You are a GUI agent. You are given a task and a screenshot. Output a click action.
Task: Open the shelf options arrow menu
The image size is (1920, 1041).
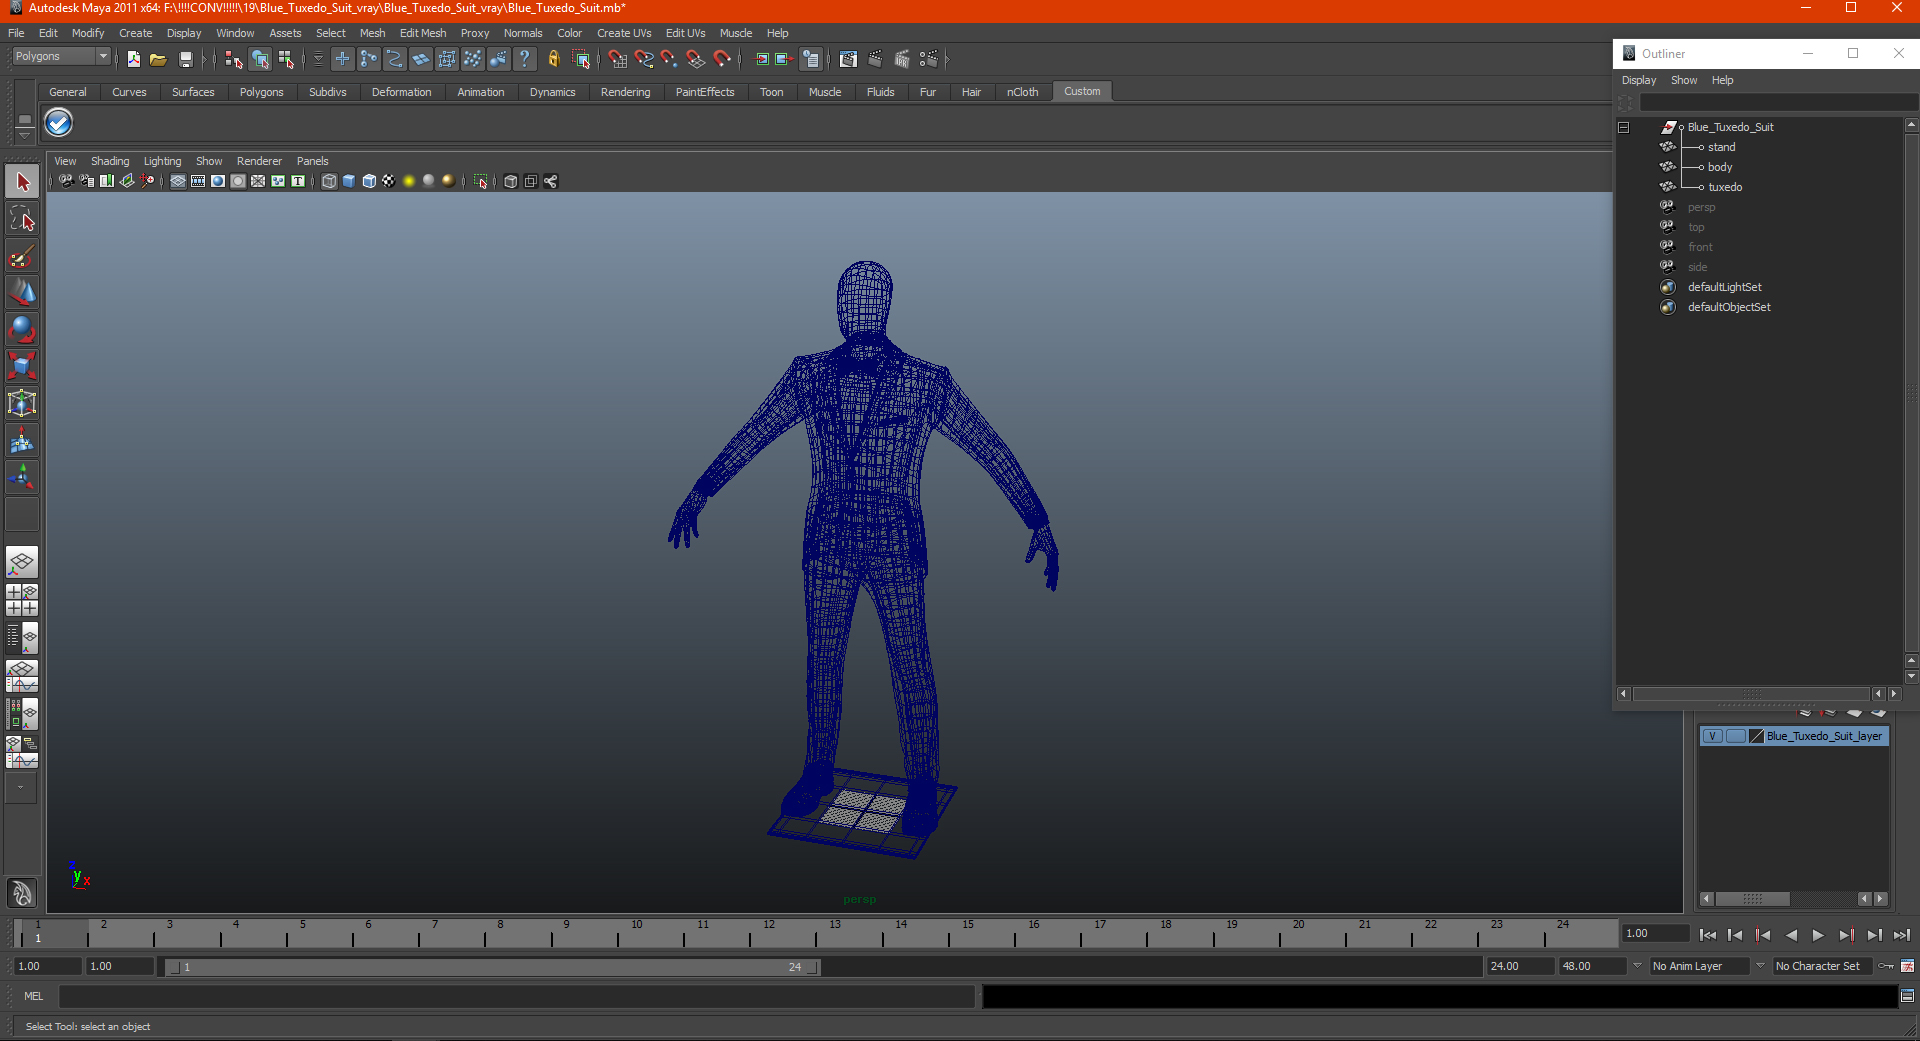[24, 134]
